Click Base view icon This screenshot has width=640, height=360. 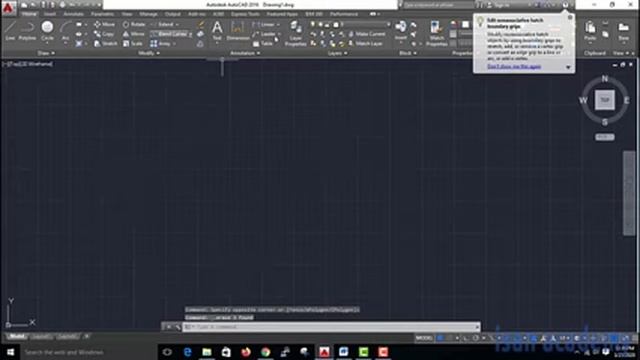[x=623, y=31]
